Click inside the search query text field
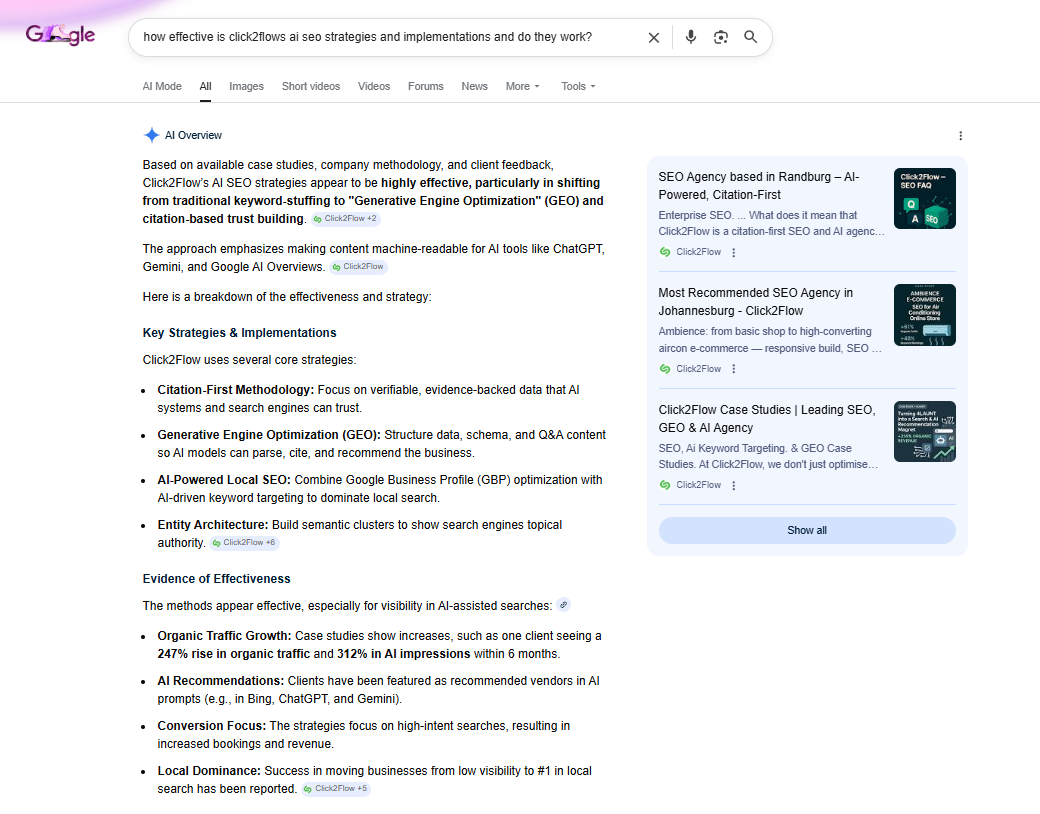 [380, 38]
